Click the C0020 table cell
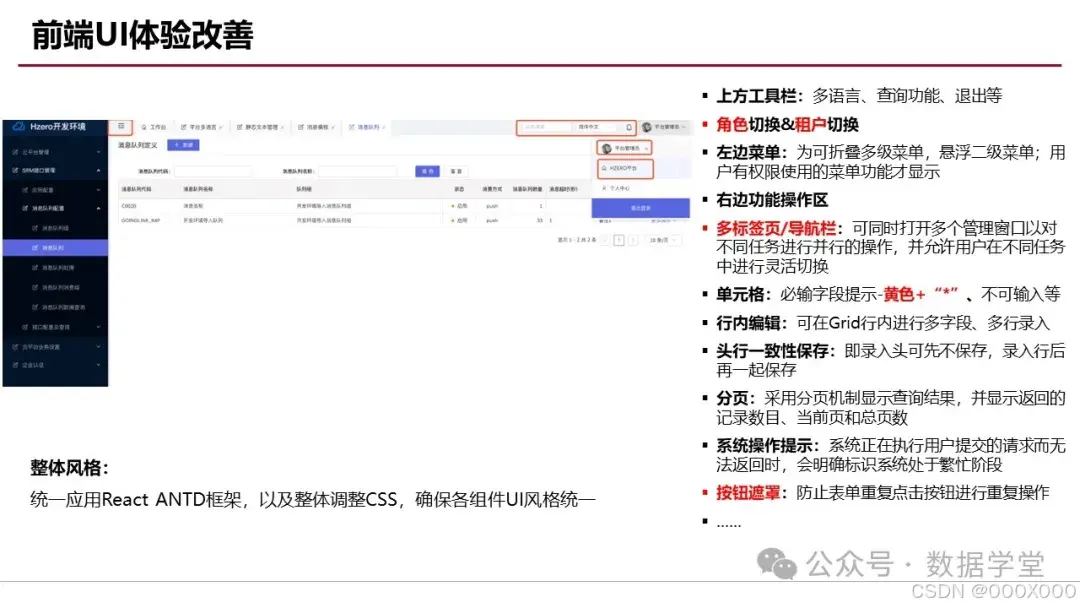The image size is (1080, 608). point(129,206)
